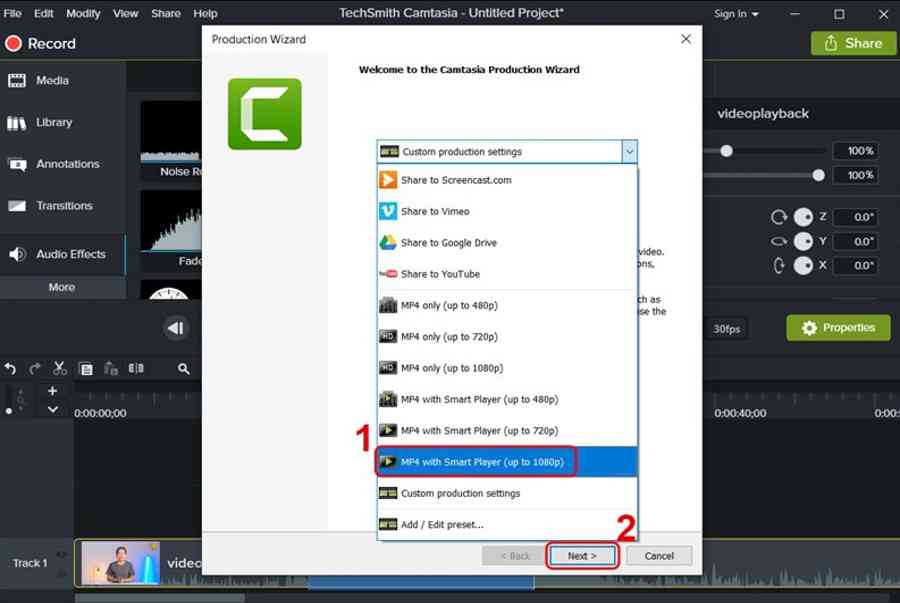Click the Next > button
The image size is (900, 603).
click(582, 556)
